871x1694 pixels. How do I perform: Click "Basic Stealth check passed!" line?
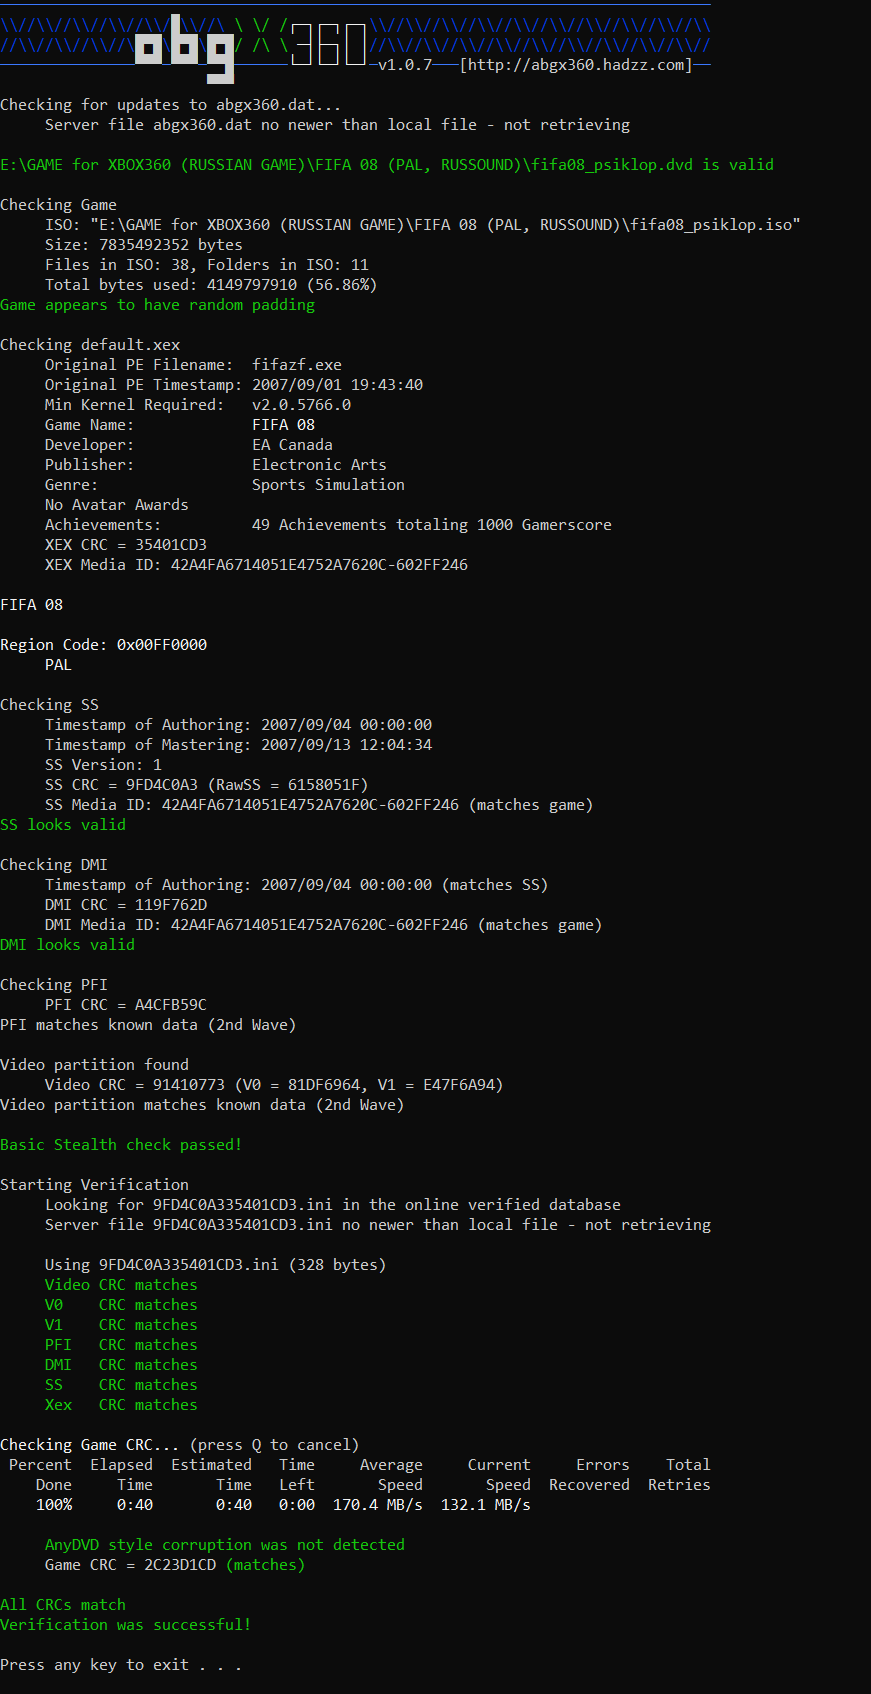[x=121, y=1145]
